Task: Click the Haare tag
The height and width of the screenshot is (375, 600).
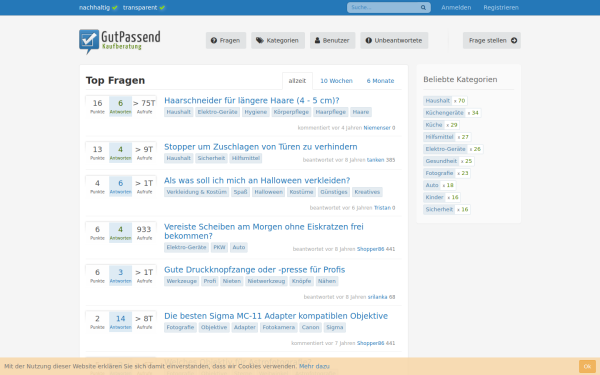Action: [x=361, y=112]
